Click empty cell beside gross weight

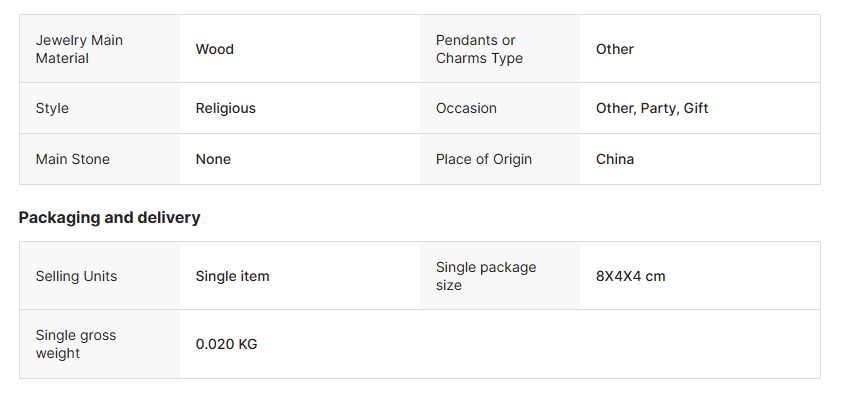[x=620, y=344]
